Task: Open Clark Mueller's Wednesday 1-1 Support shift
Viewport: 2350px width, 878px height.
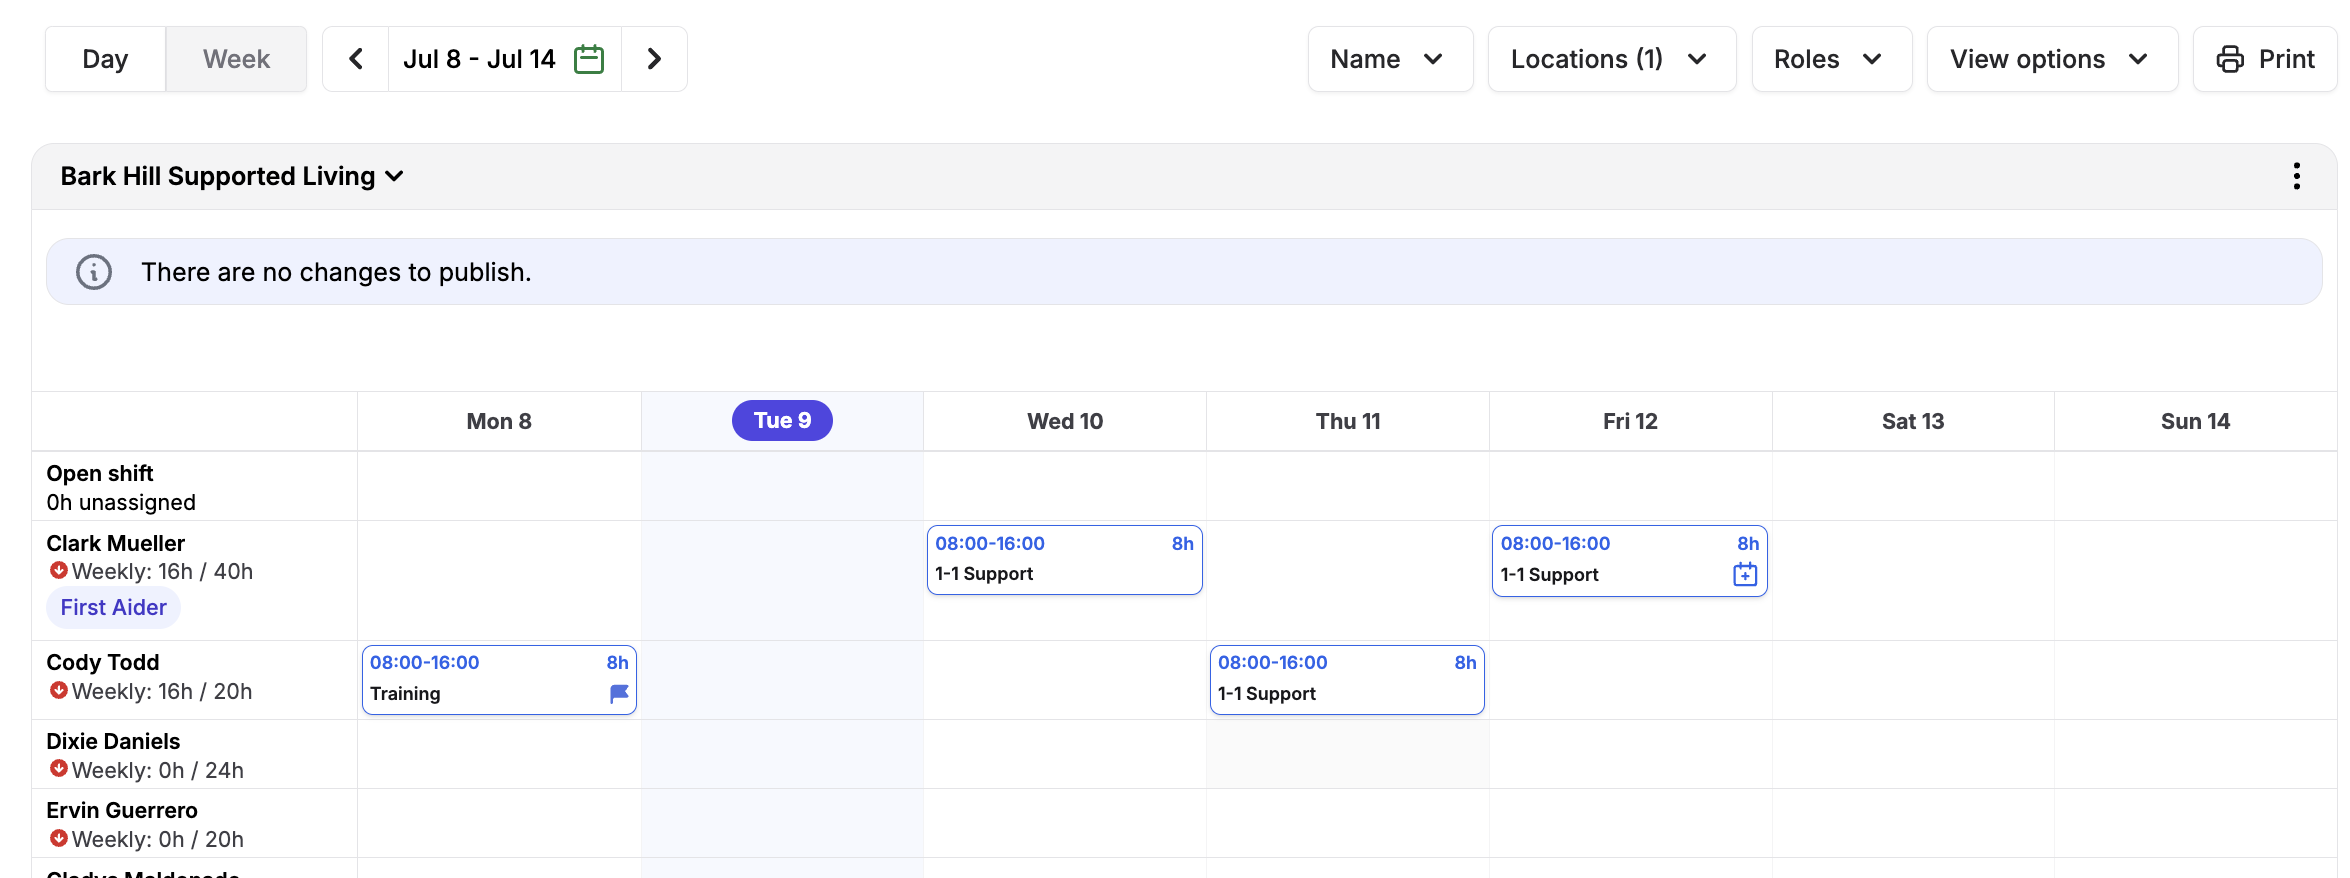Action: click(1064, 560)
